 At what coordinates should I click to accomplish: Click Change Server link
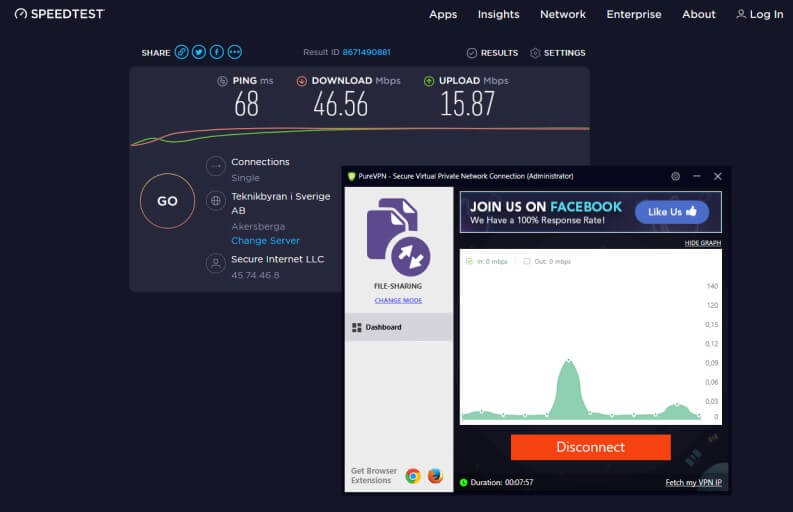pos(266,241)
